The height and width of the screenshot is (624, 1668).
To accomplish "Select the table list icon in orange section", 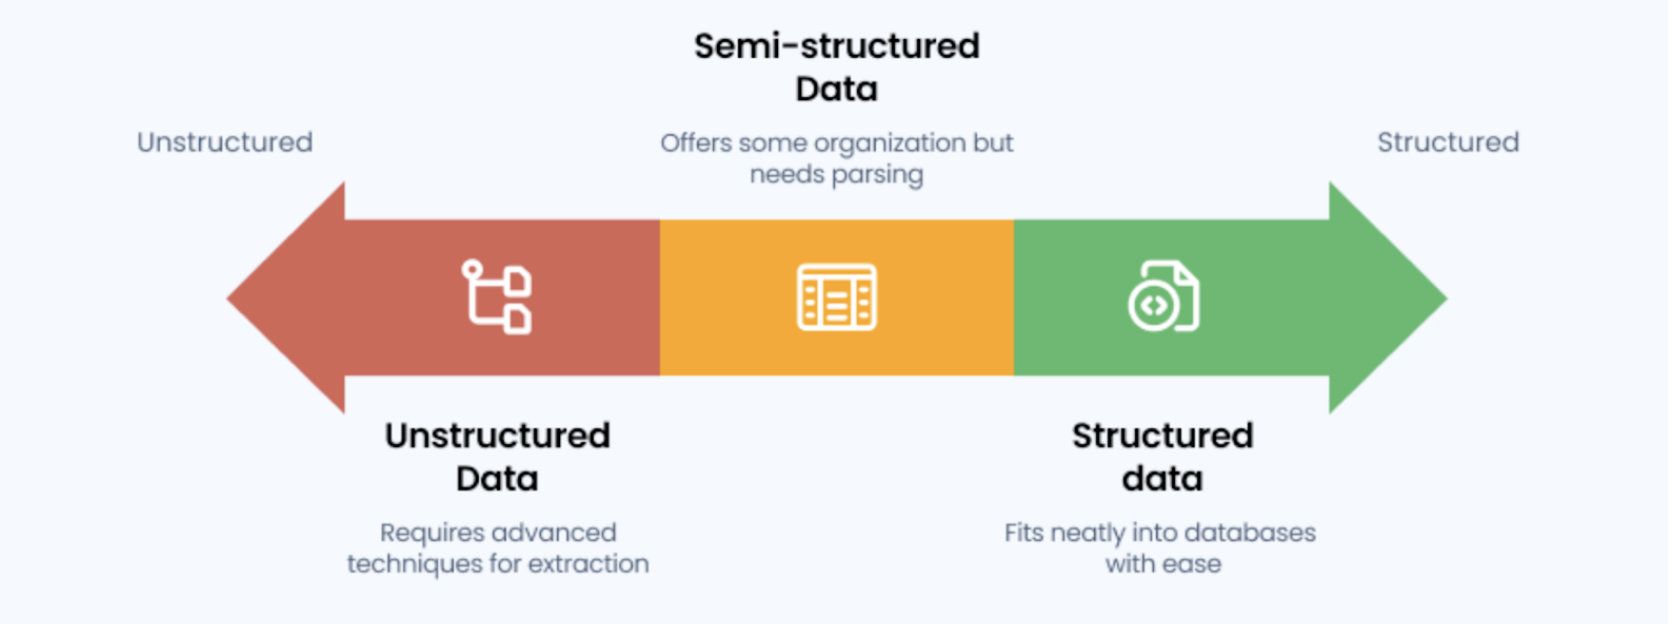I will point(836,297).
